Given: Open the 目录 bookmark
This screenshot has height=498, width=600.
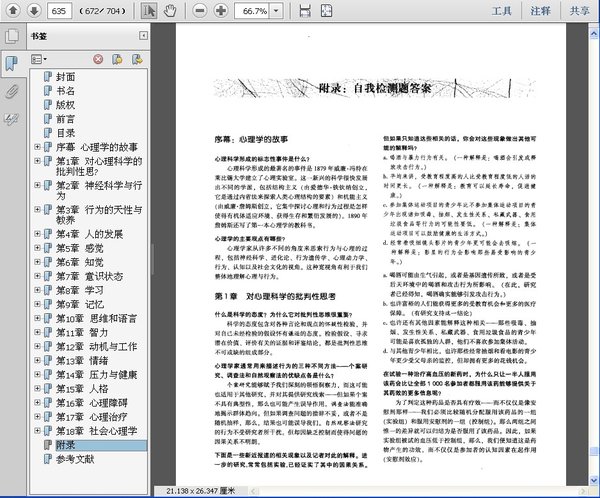Looking at the screenshot, I should pos(65,133).
